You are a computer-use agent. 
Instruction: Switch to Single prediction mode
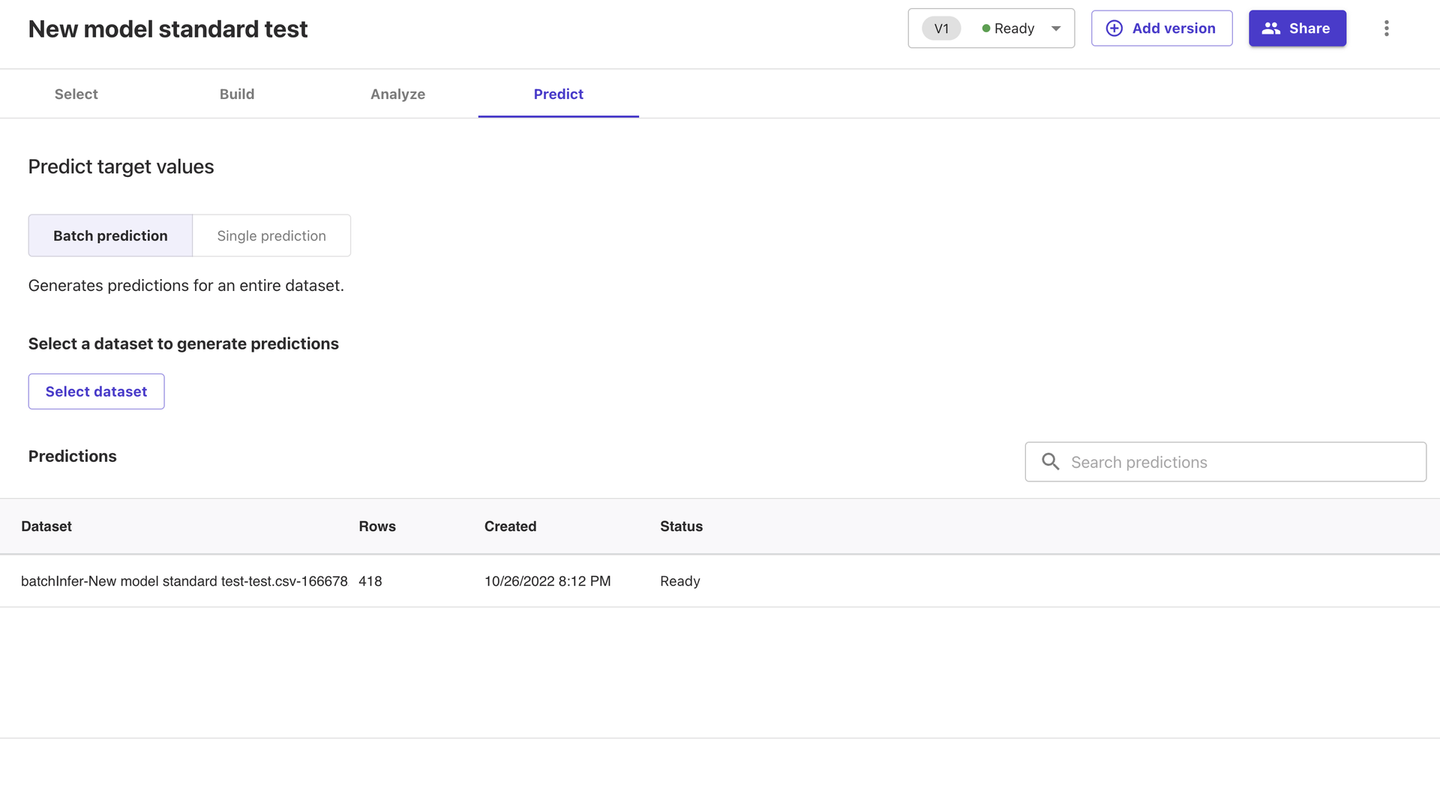271,236
